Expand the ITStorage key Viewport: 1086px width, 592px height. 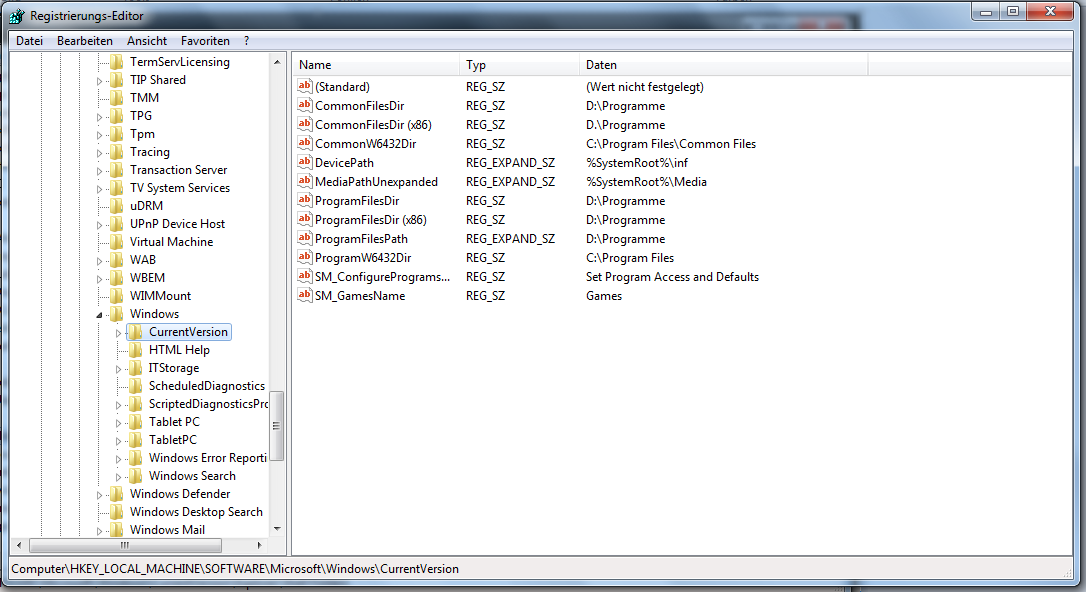(x=118, y=369)
